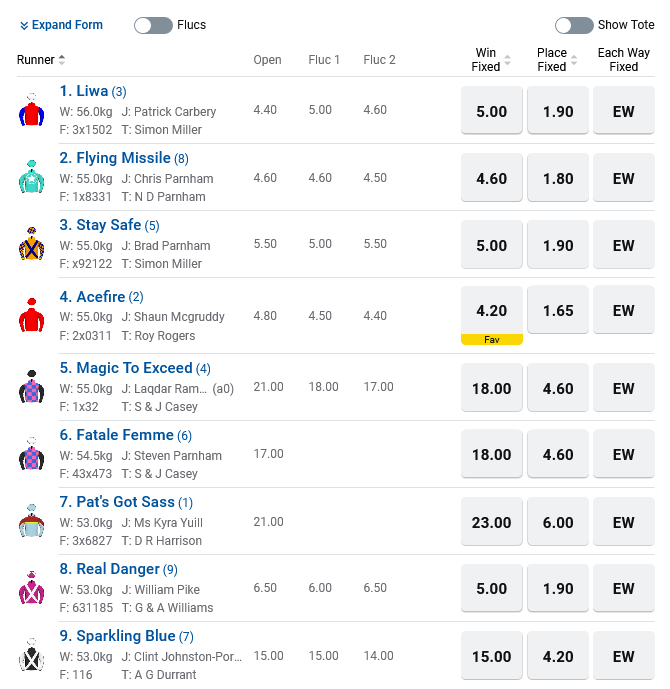This screenshot has height=689, width=670.
Task: Sort by Runner column arrows
Action: [62, 60]
